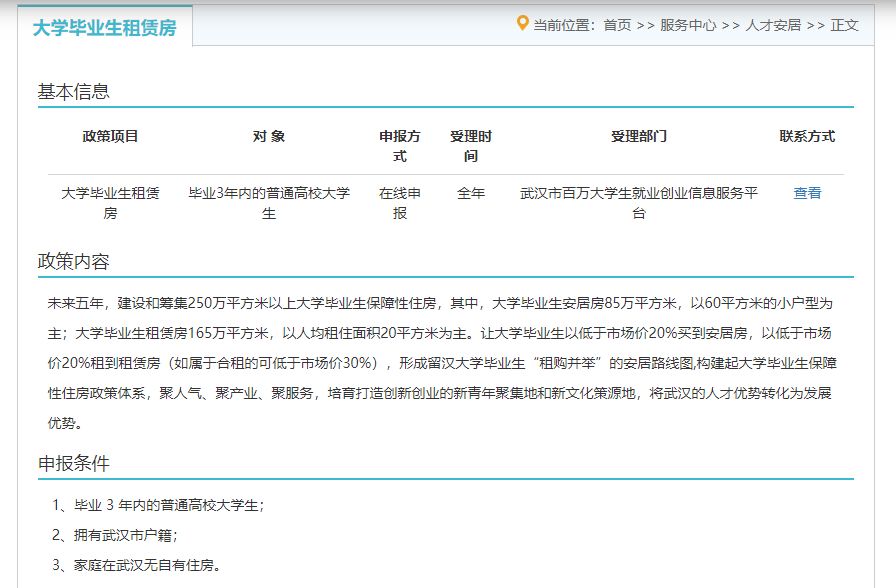Click the 全年 table cell
The width and height of the screenshot is (896, 588).
470,193
